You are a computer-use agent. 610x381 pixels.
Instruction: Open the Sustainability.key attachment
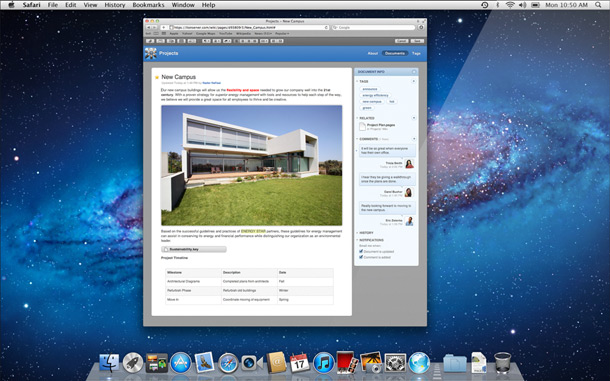pyautogui.click(x=194, y=249)
